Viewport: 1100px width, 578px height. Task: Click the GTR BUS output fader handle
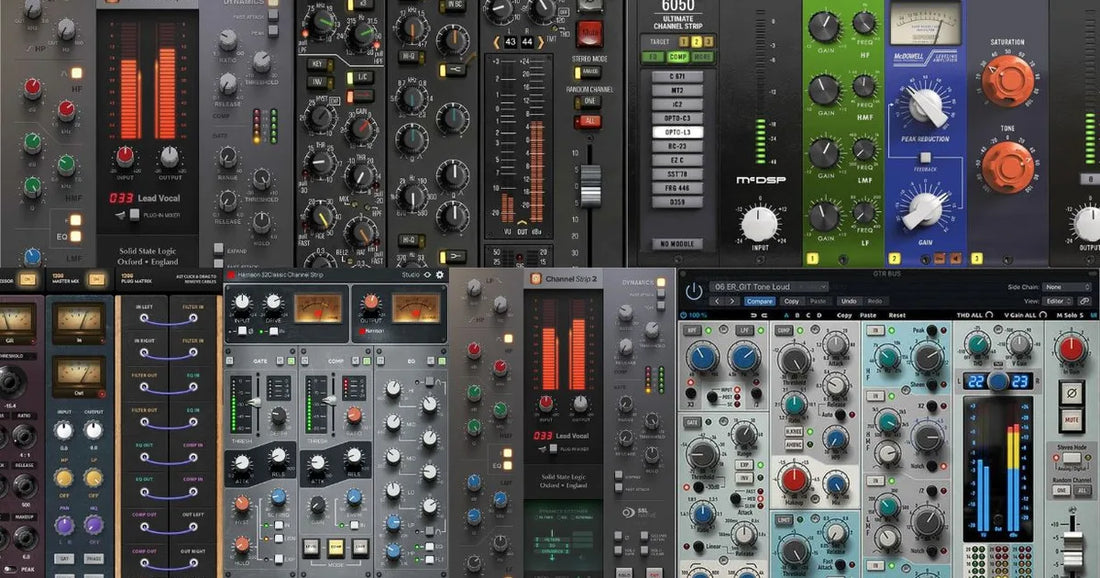pos(1071,549)
